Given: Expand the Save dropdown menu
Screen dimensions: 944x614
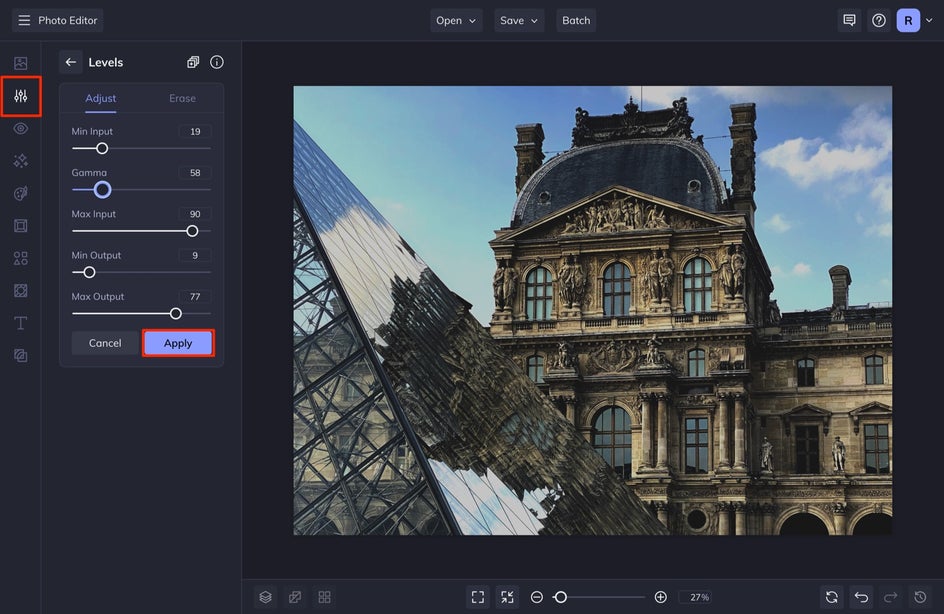Looking at the screenshot, I should [519, 20].
